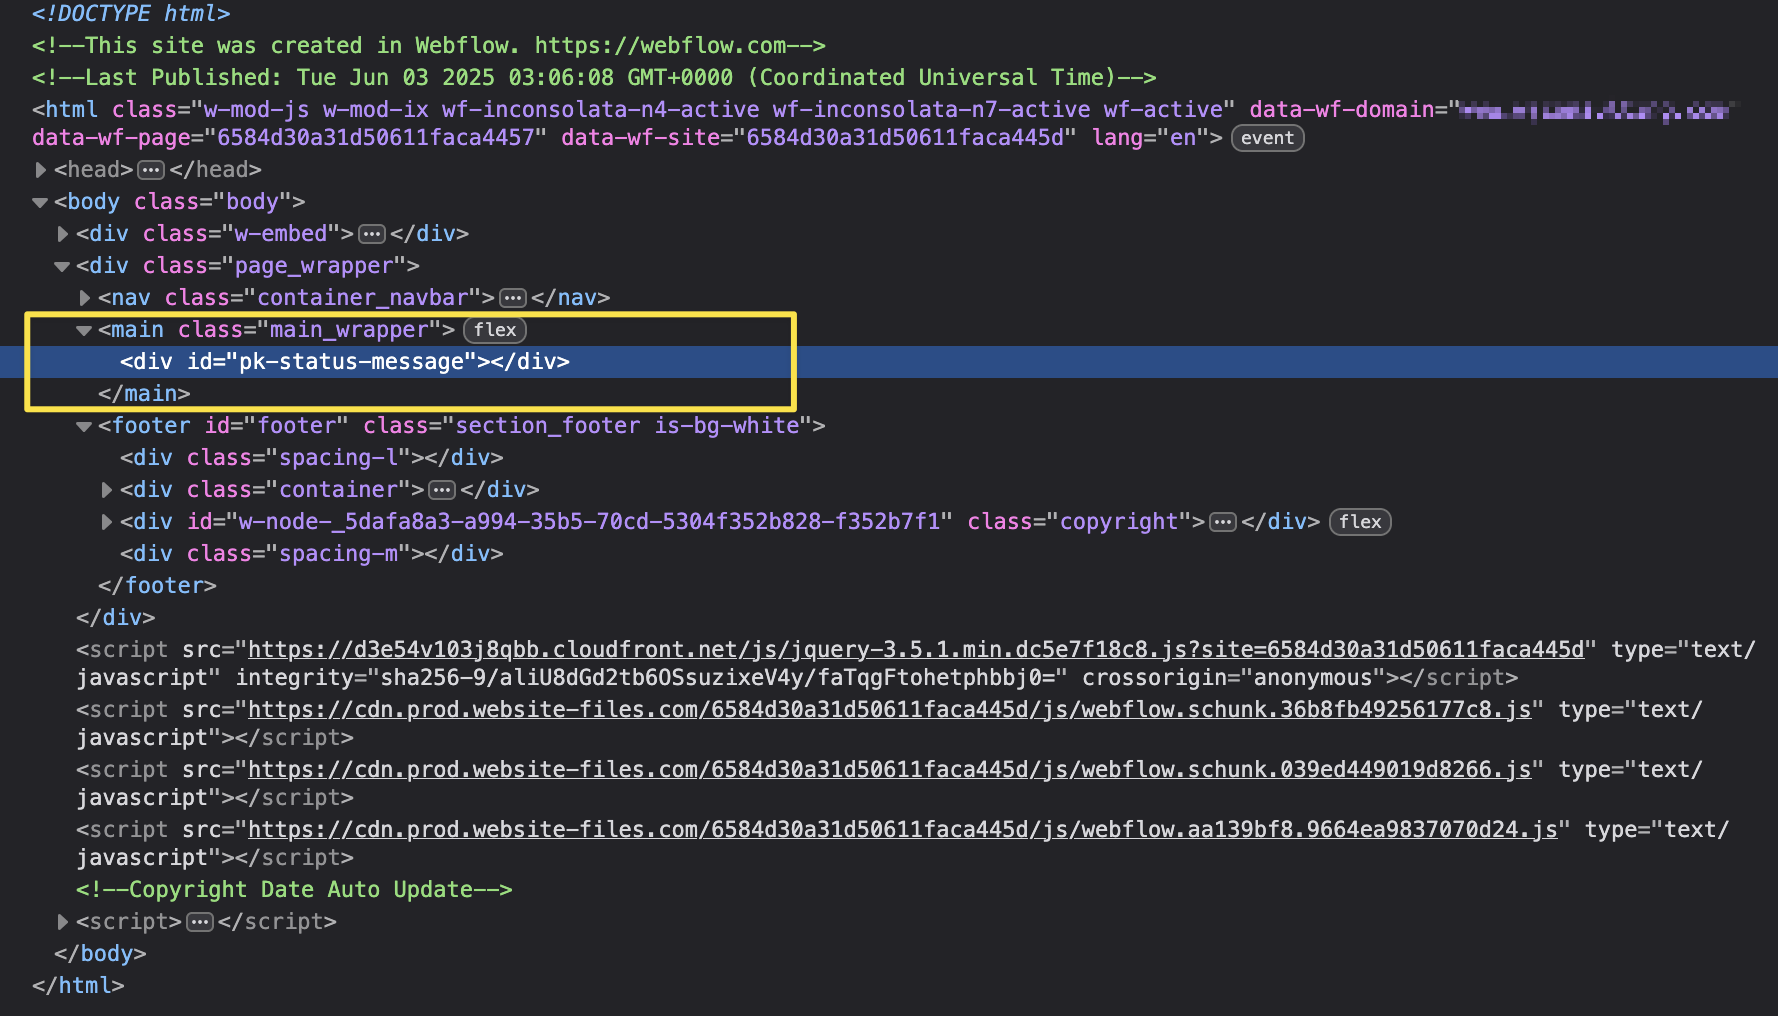Viewport: 1778px width, 1016px height.
Task: Click the ellipsis badge in container div
Action: (x=442, y=490)
